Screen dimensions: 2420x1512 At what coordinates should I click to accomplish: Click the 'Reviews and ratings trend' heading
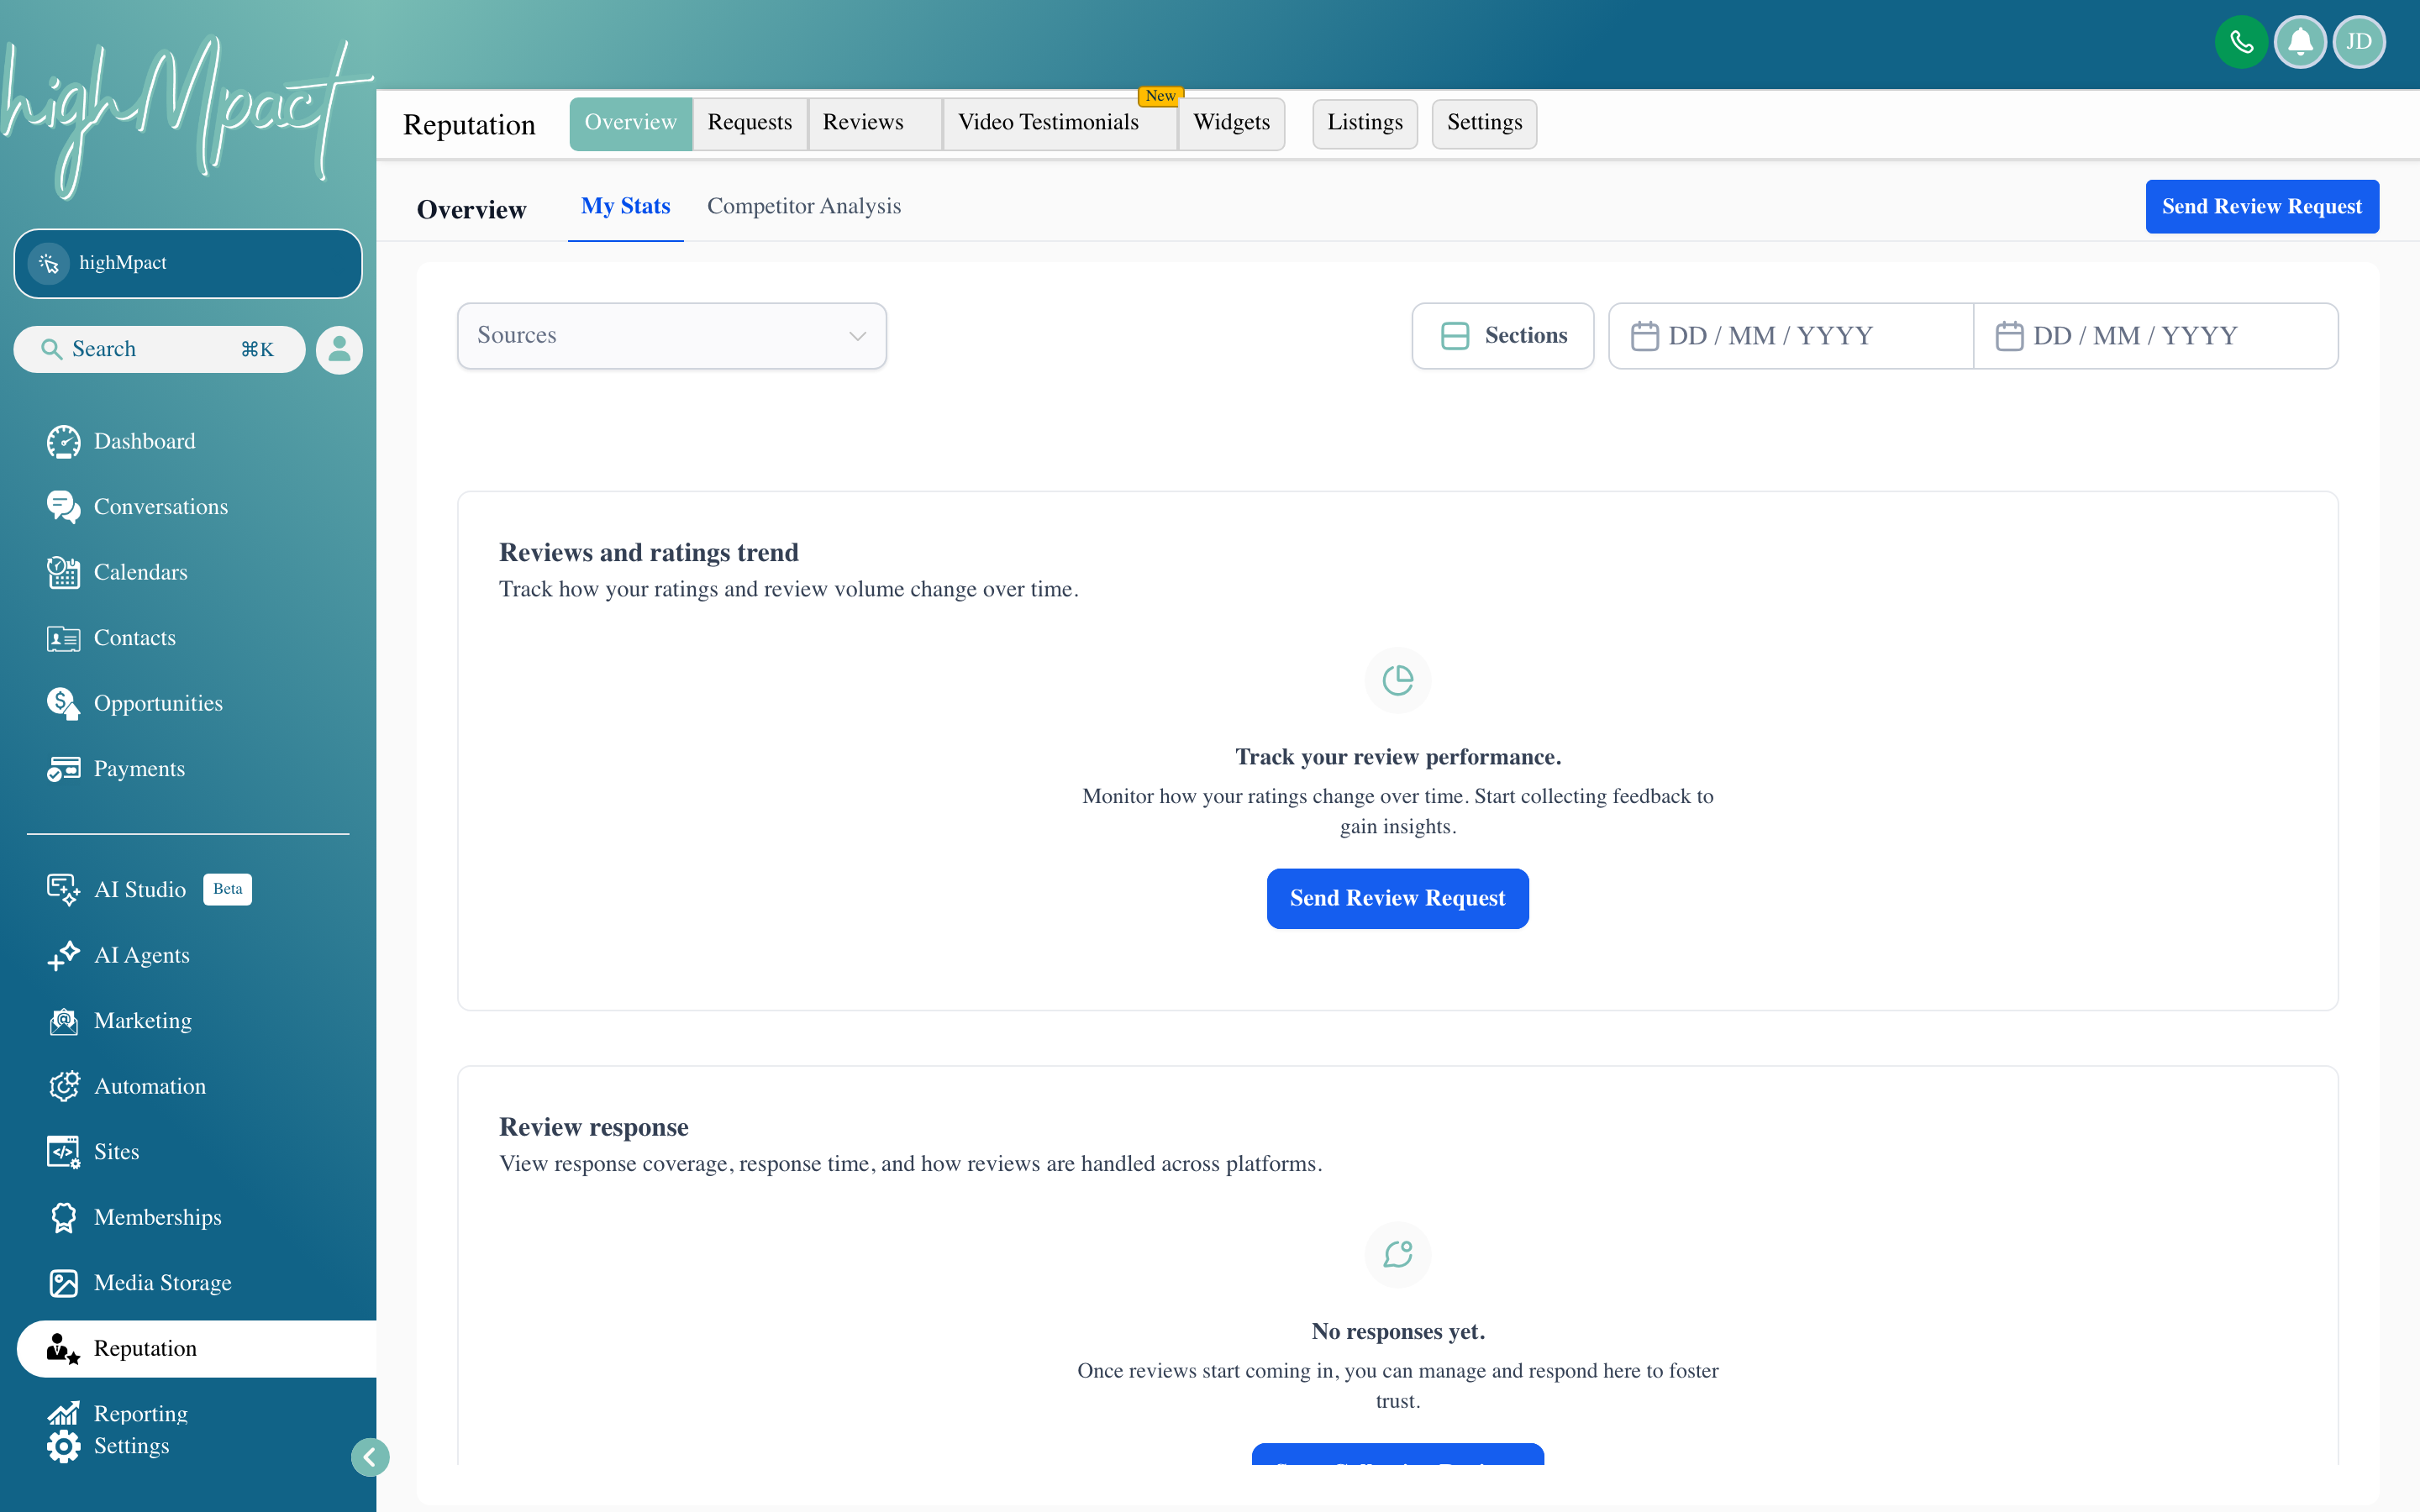648,552
